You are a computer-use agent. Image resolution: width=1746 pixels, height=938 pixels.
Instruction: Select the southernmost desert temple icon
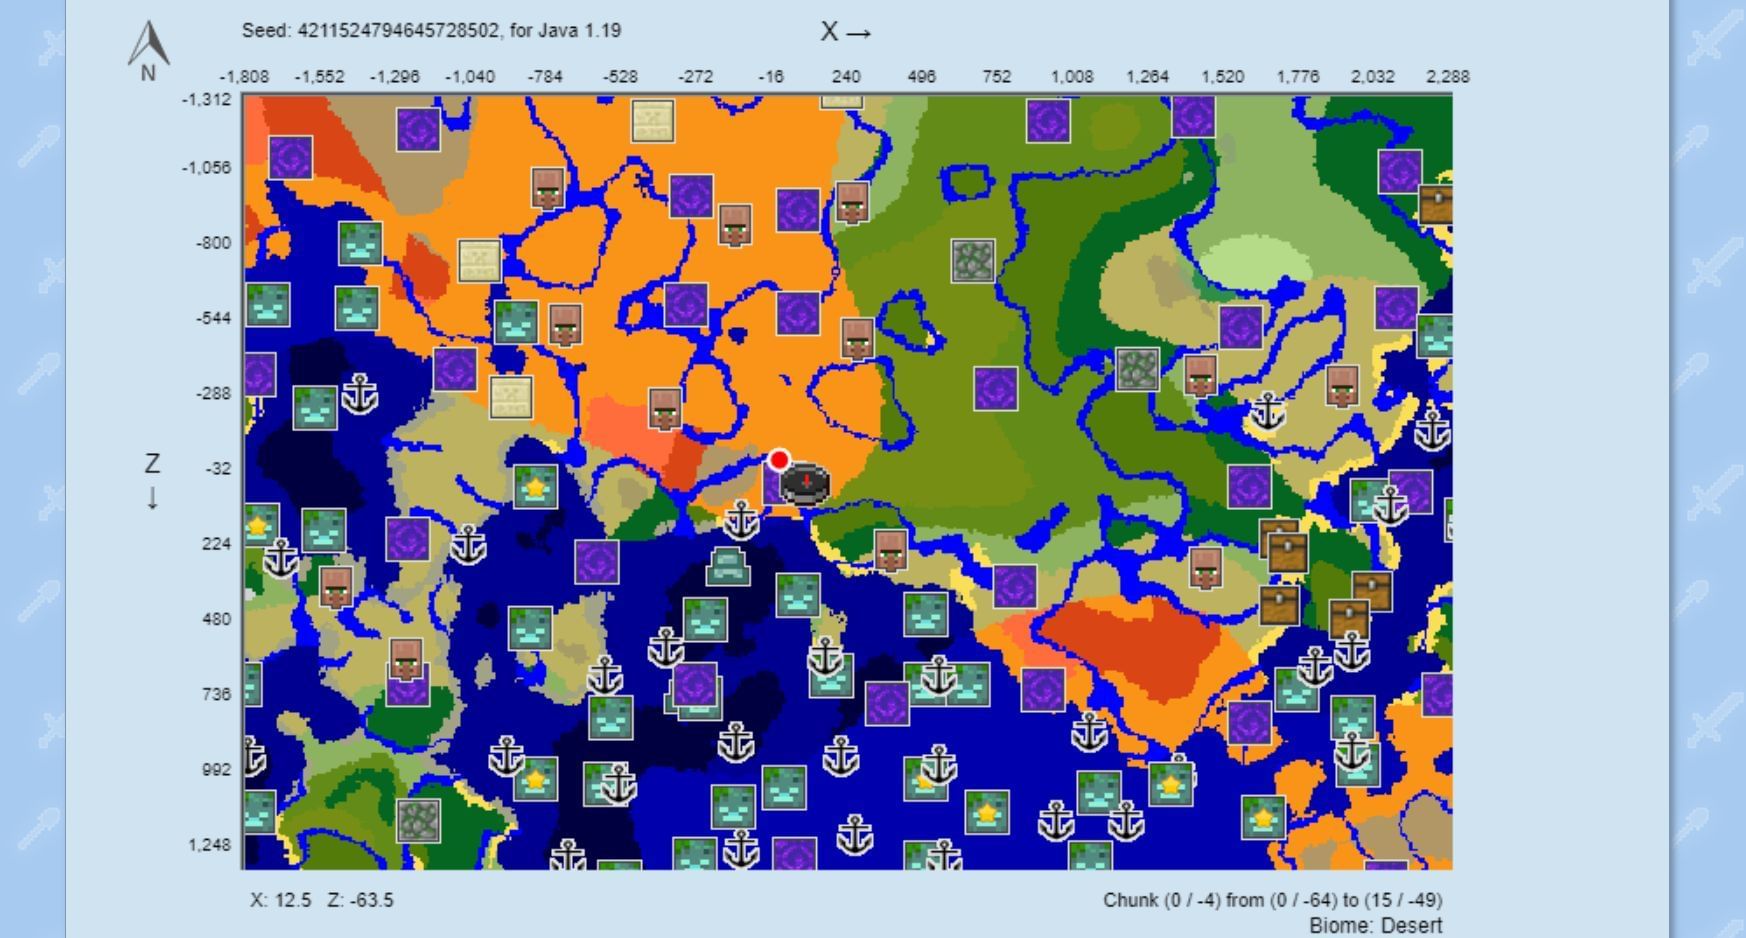click(x=510, y=397)
